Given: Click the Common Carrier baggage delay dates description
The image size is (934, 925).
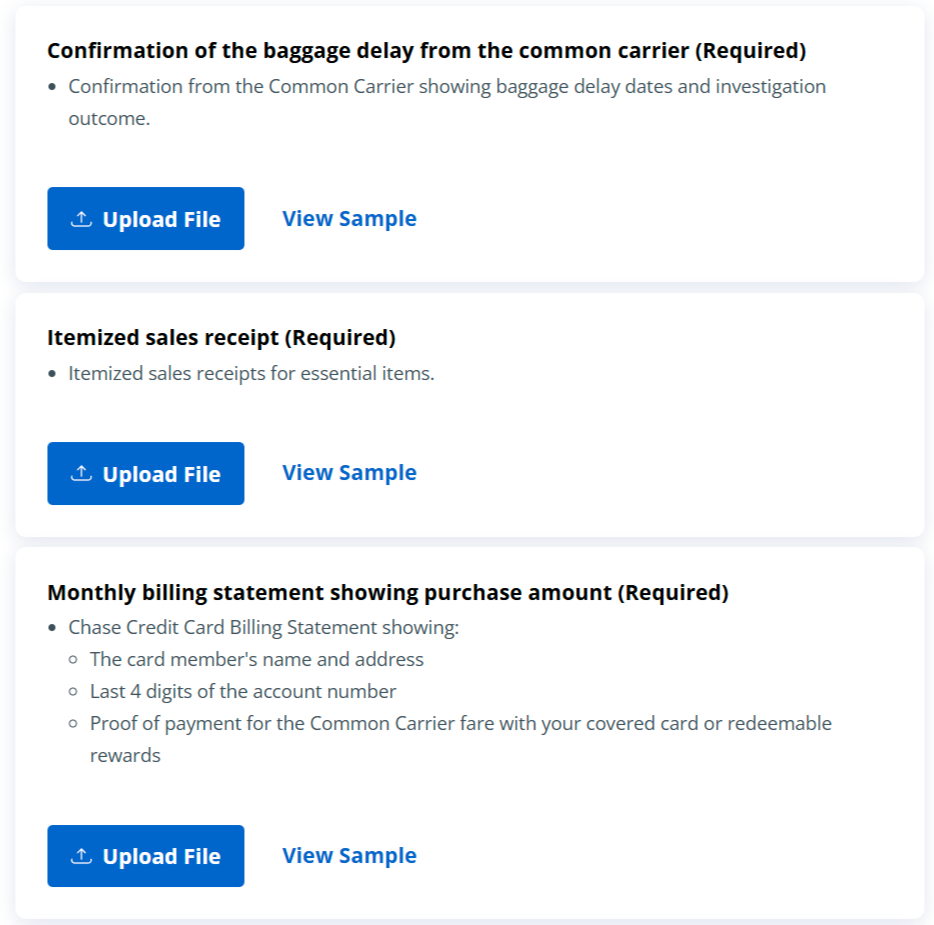Looking at the screenshot, I should 447,87.
